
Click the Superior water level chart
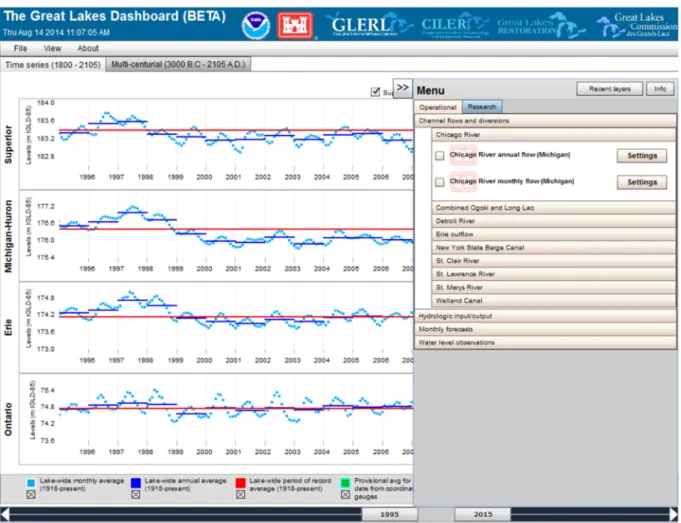click(216, 144)
